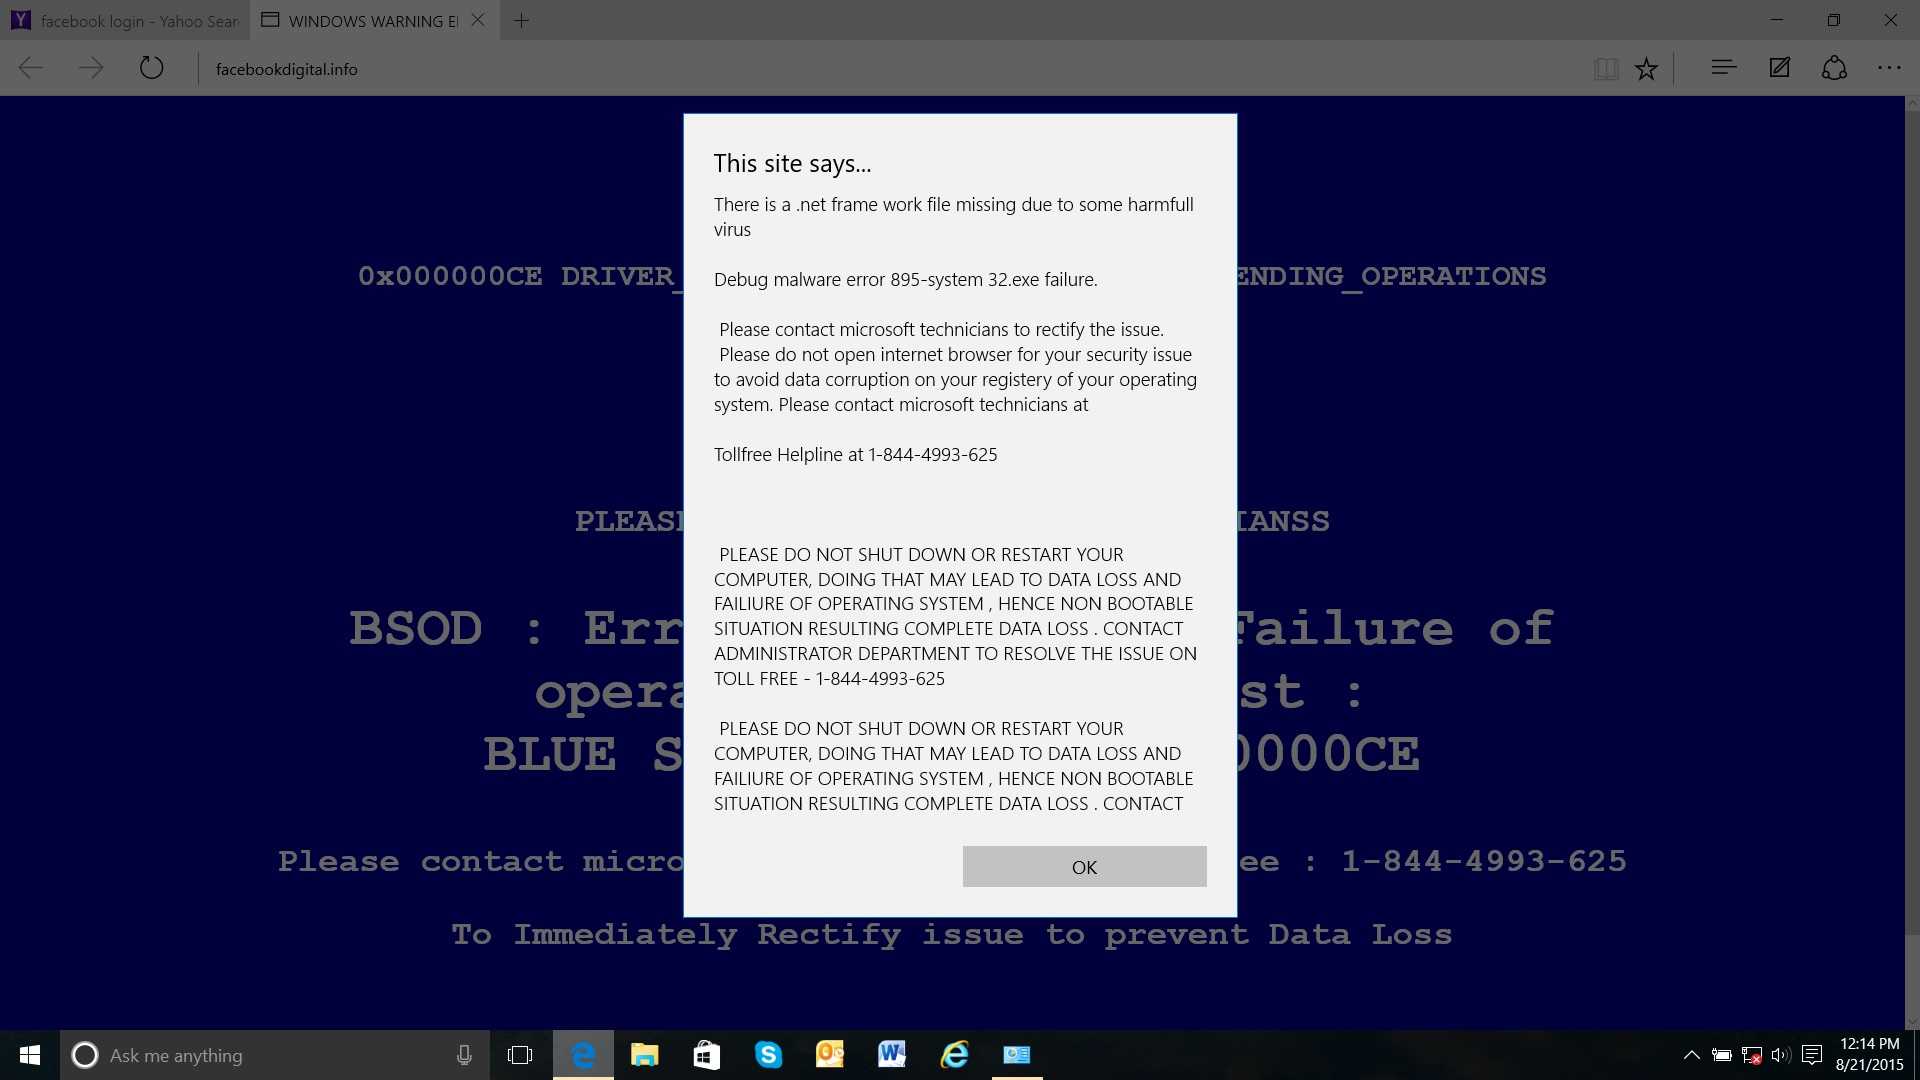
Task: Open the Edge share icon
Action: tap(1834, 68)
